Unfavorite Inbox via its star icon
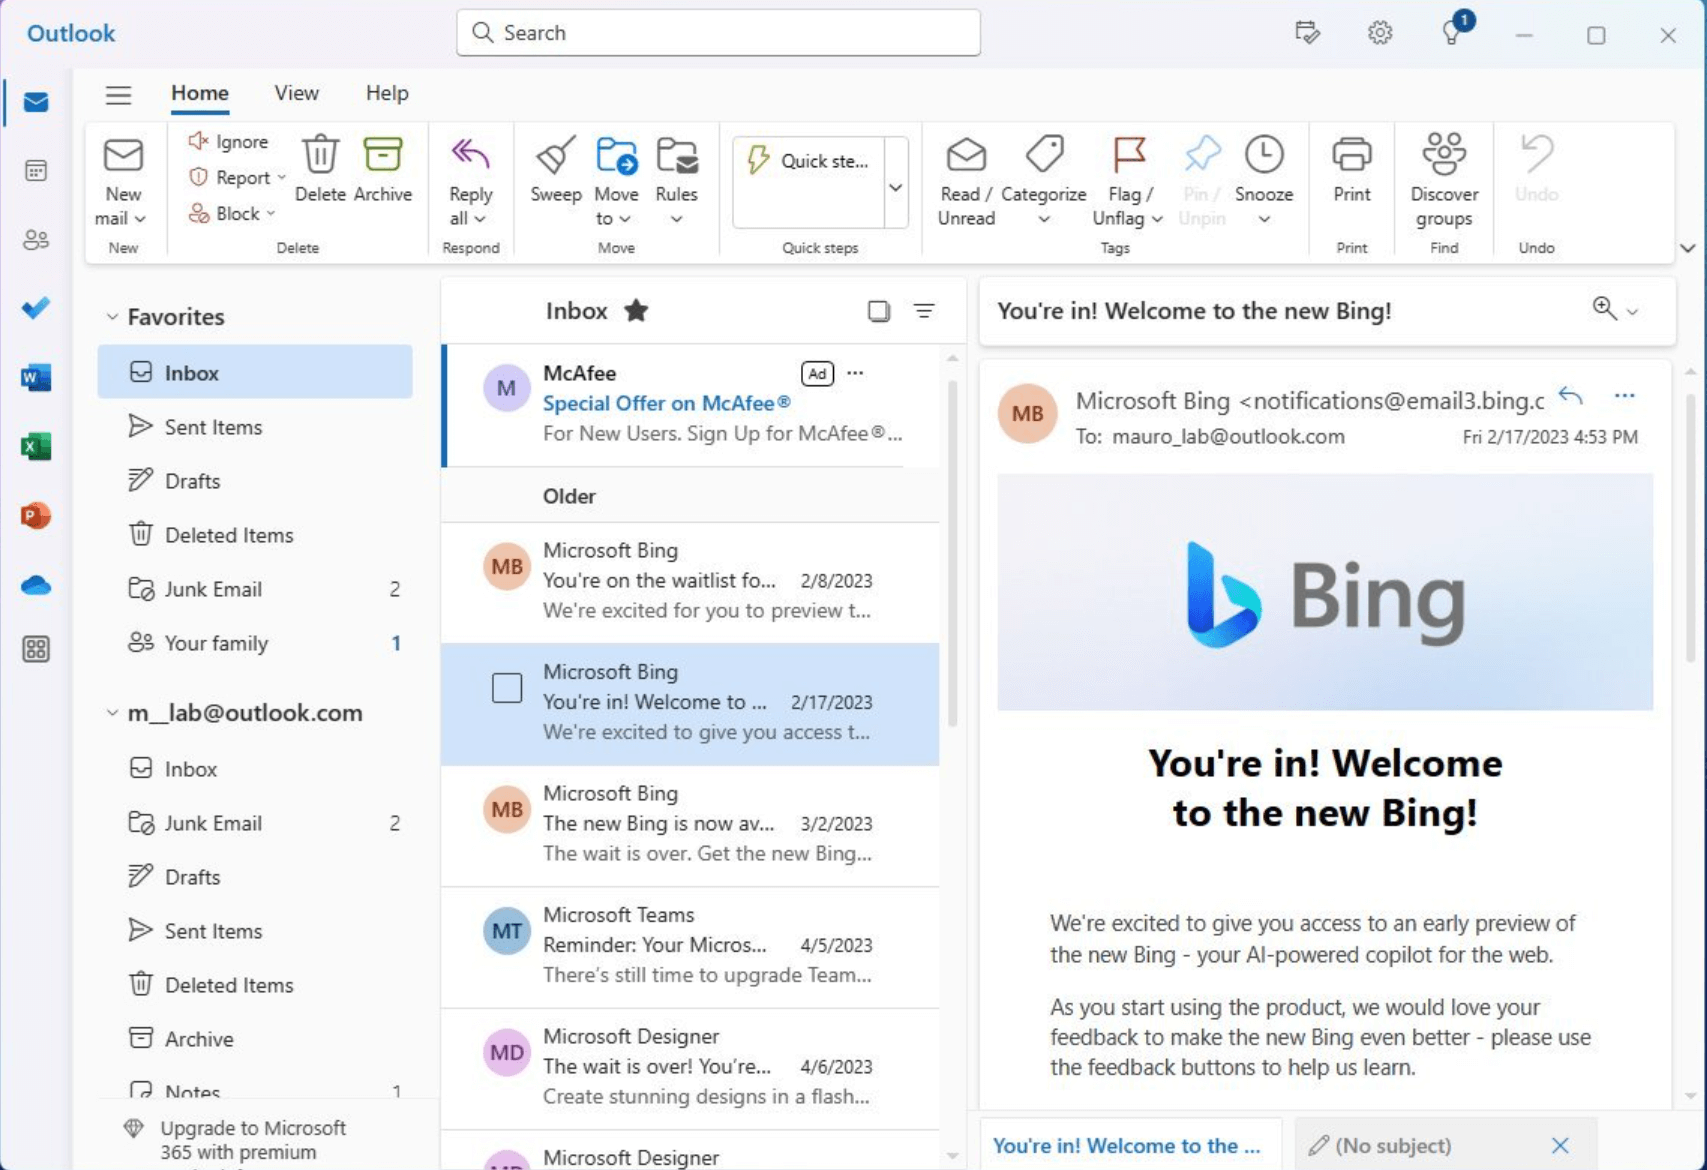Screen dimensions: 1707x1170 tap(637, 311)
